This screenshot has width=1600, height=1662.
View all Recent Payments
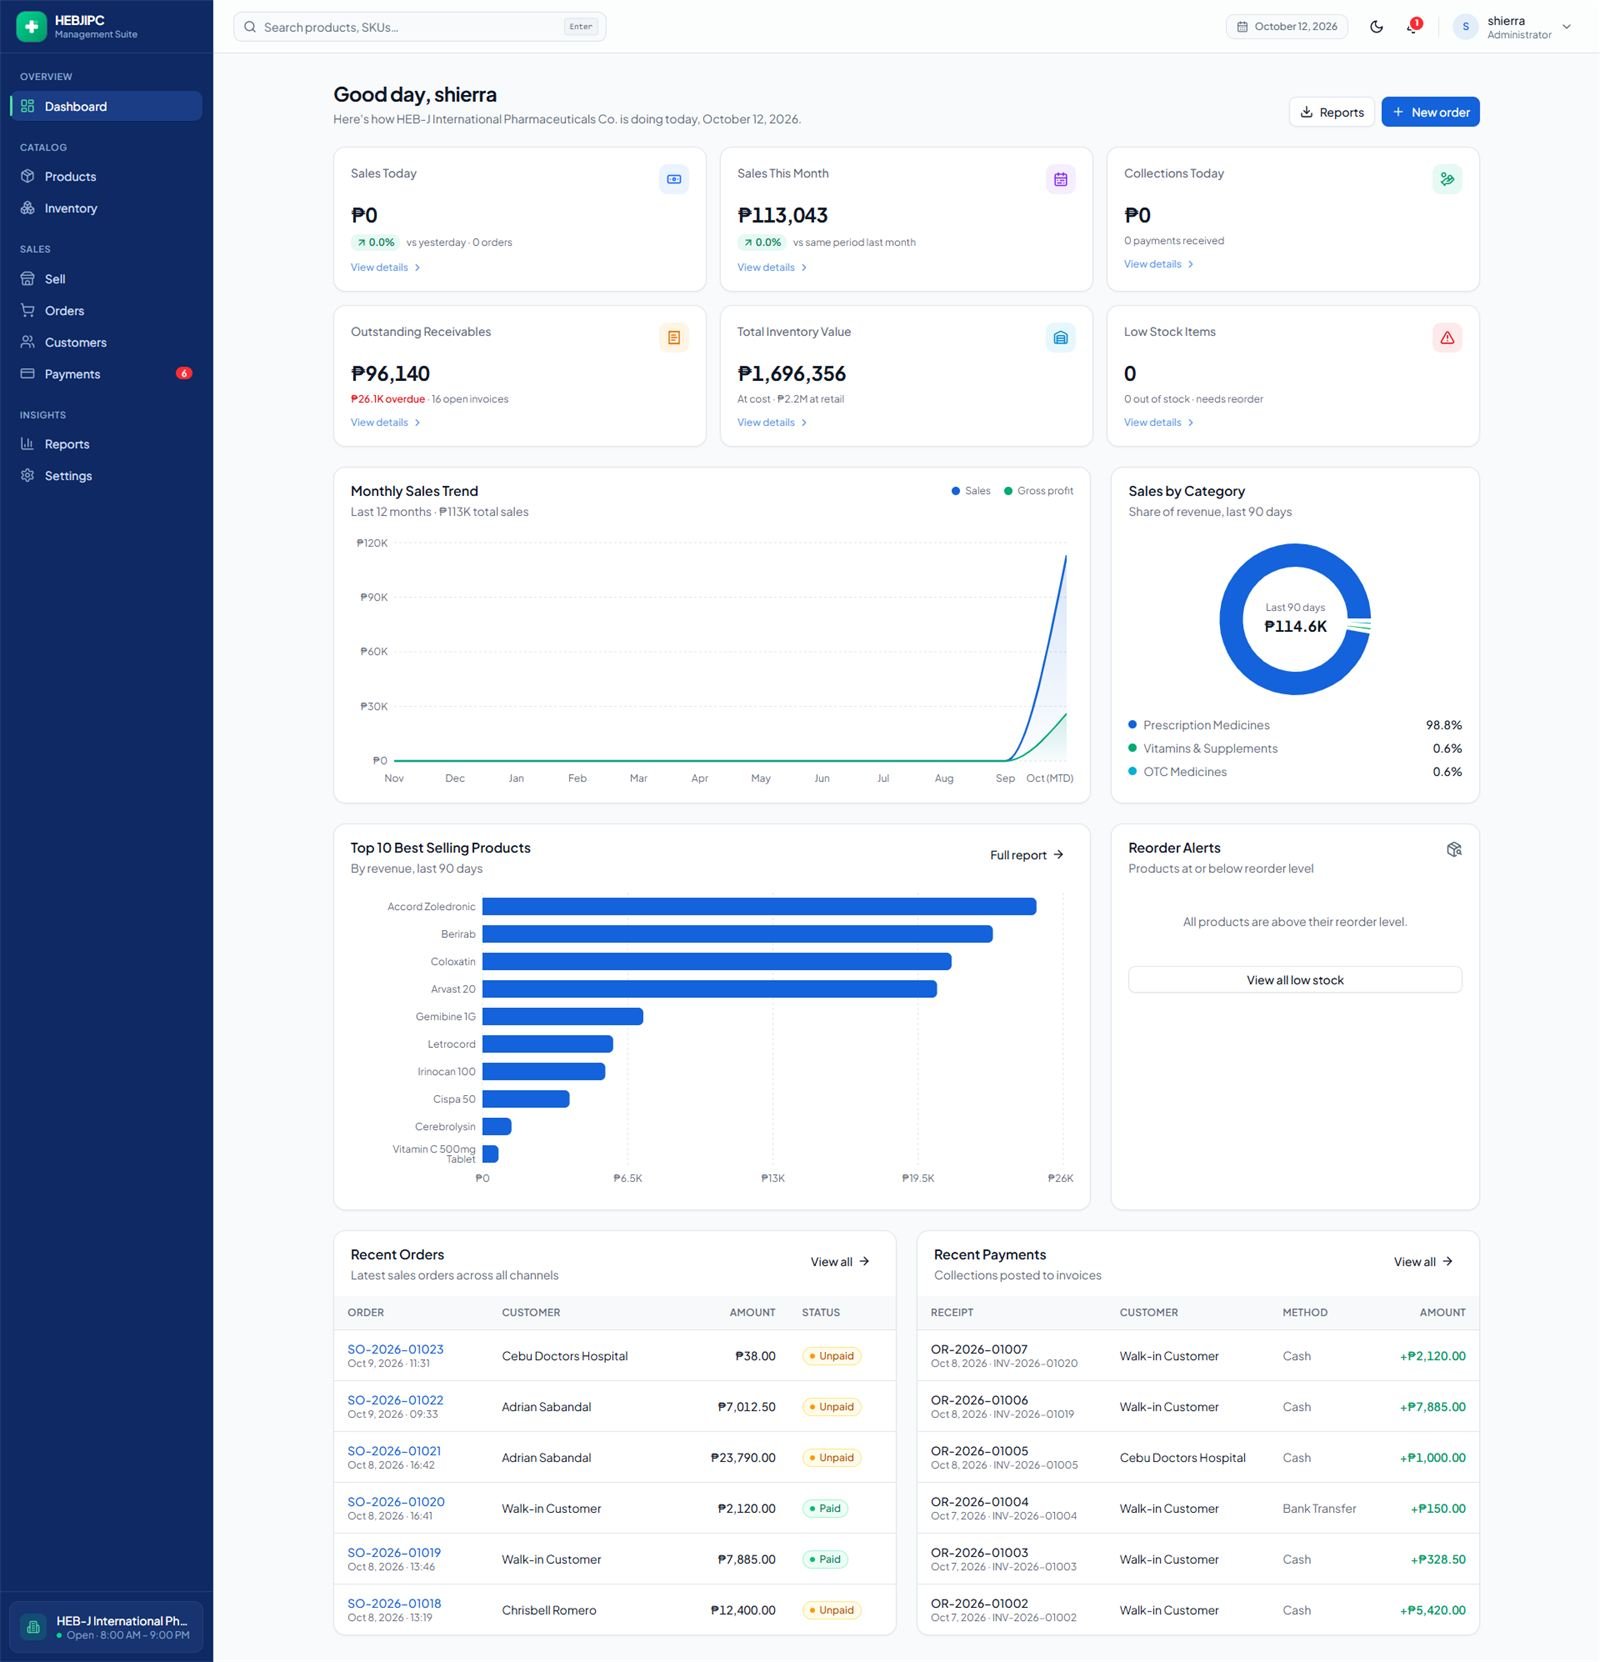(x=1423, y=1262)
